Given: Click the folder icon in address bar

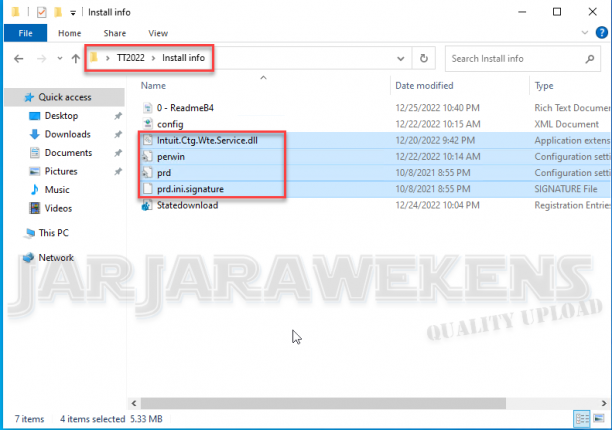Looking at the screenshot, I should coord(94,58).
